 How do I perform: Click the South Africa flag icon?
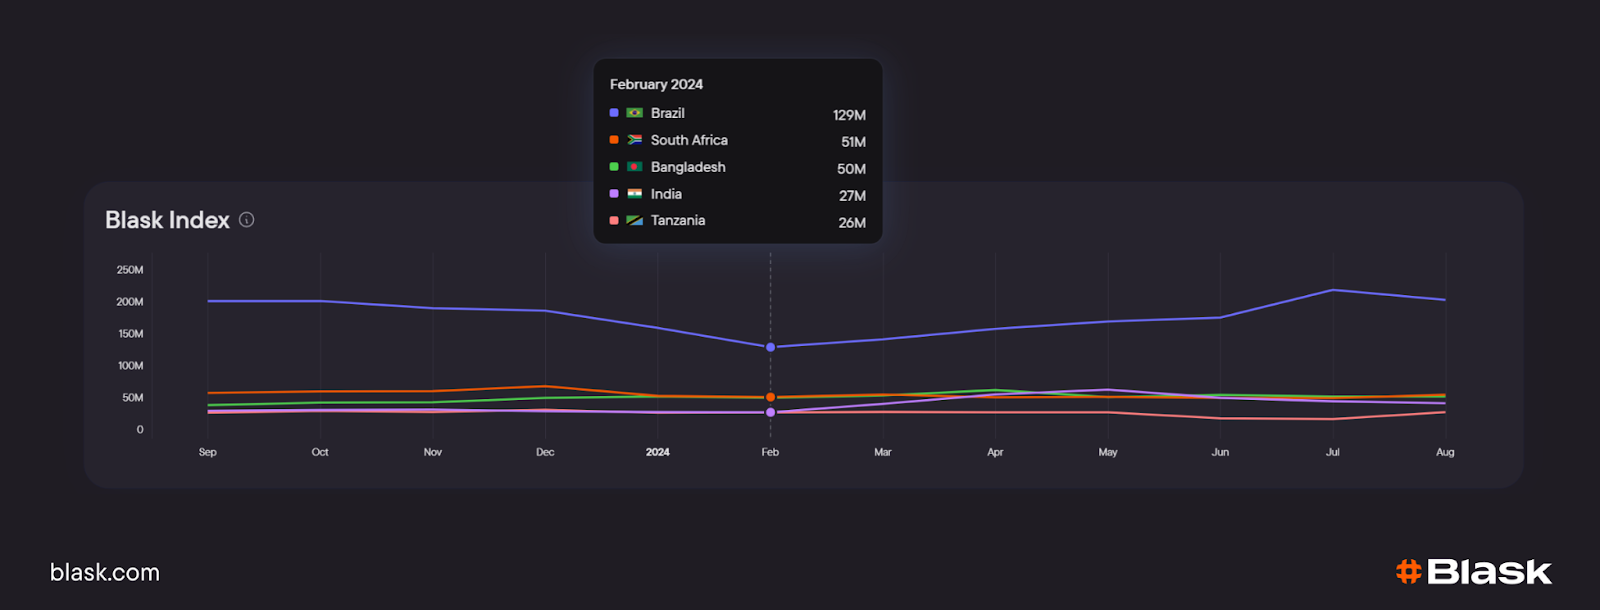click(634, 140)
